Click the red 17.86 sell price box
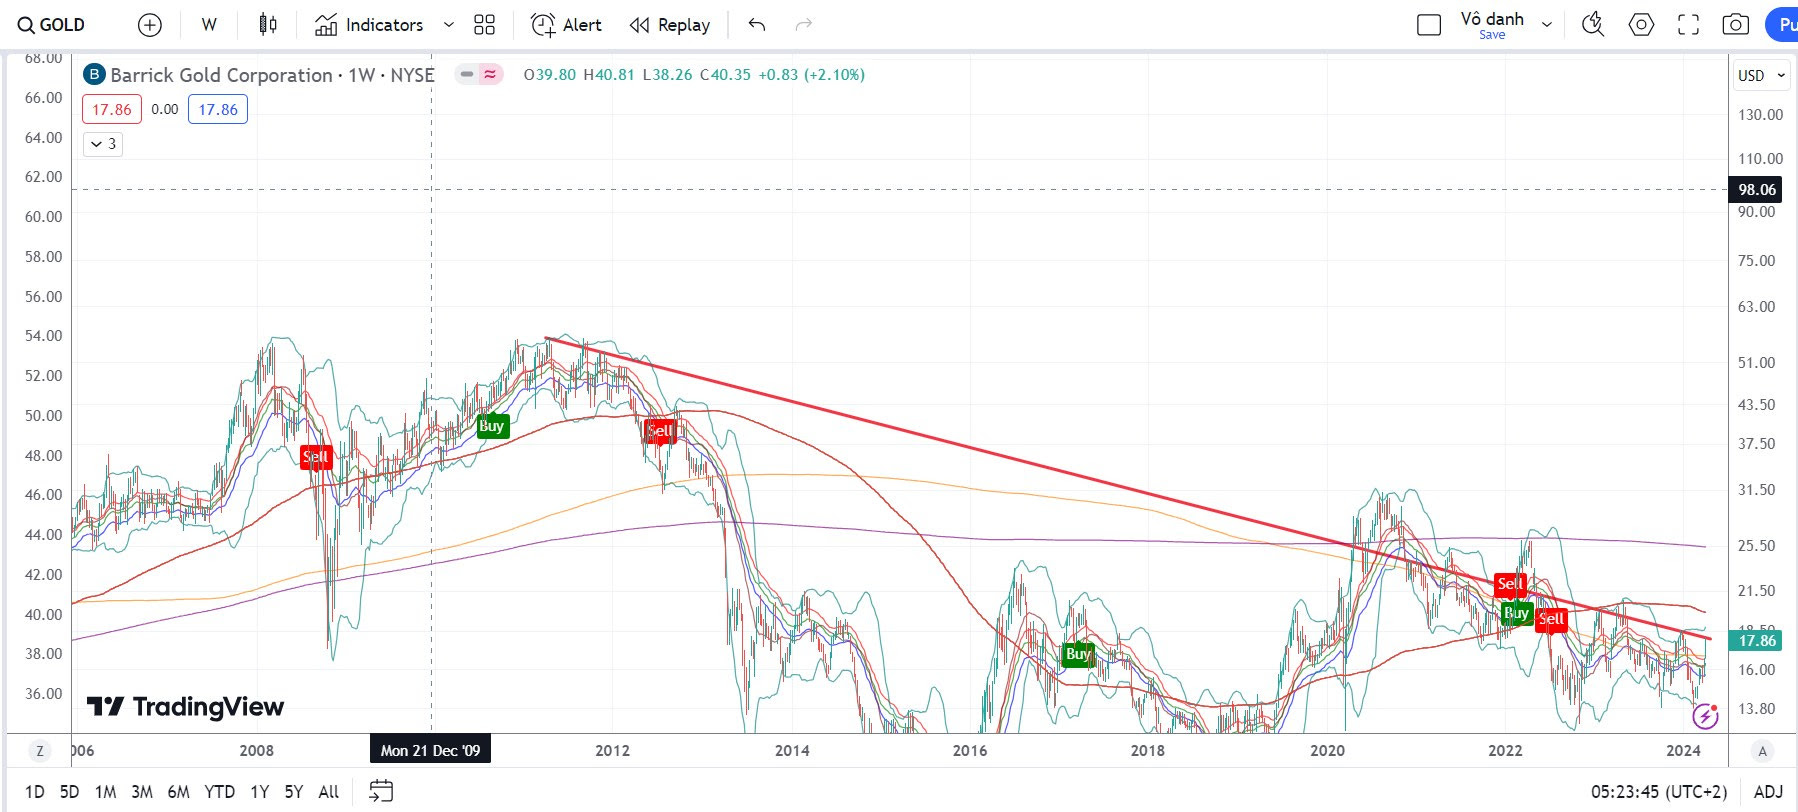 tap(112, 110)
